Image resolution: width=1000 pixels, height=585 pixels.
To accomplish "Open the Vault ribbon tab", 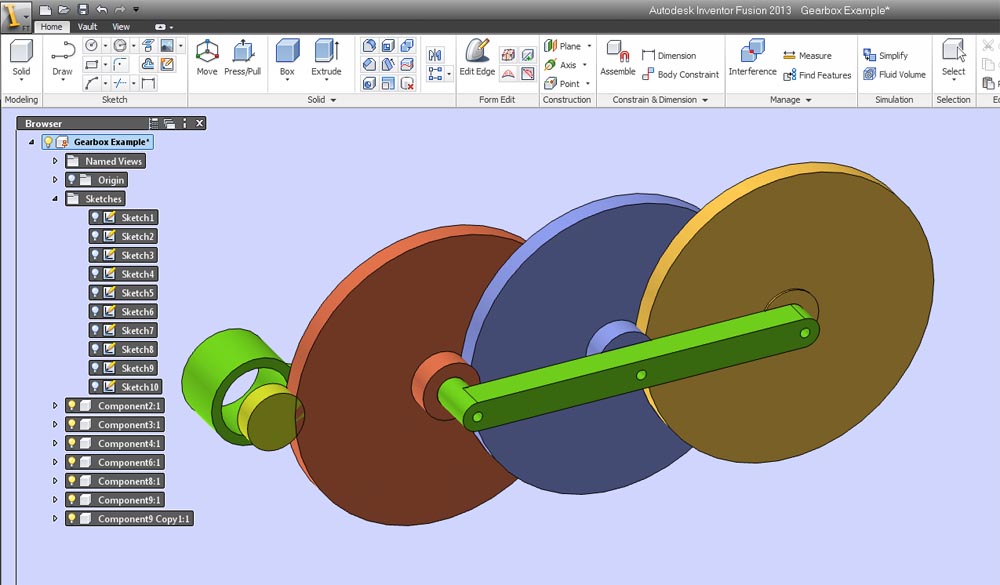I will [87, 27].
